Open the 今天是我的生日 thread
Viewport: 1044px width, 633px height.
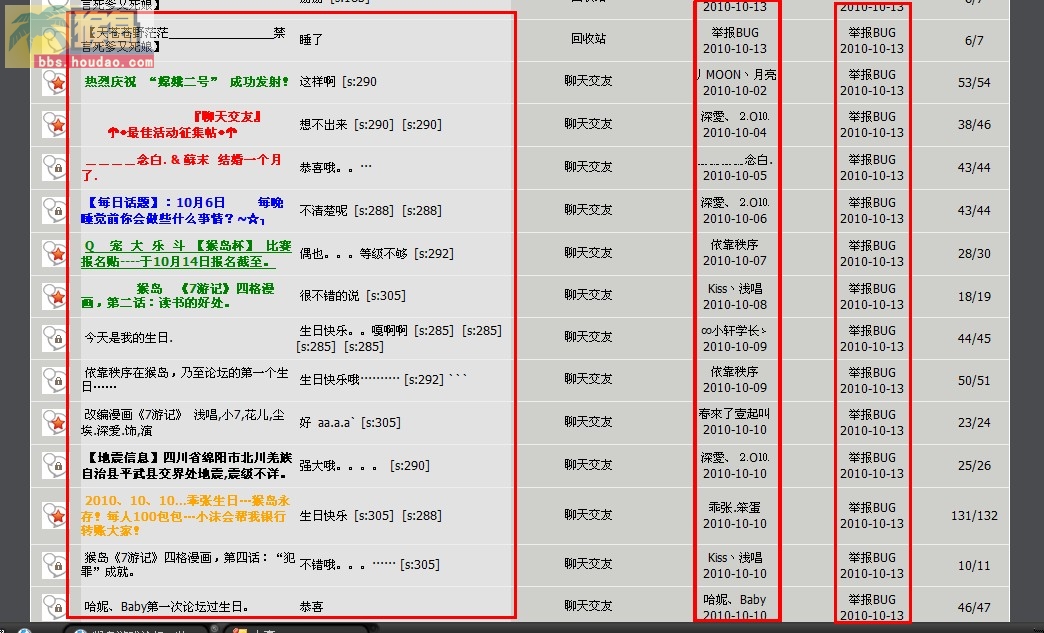[129, 338]
